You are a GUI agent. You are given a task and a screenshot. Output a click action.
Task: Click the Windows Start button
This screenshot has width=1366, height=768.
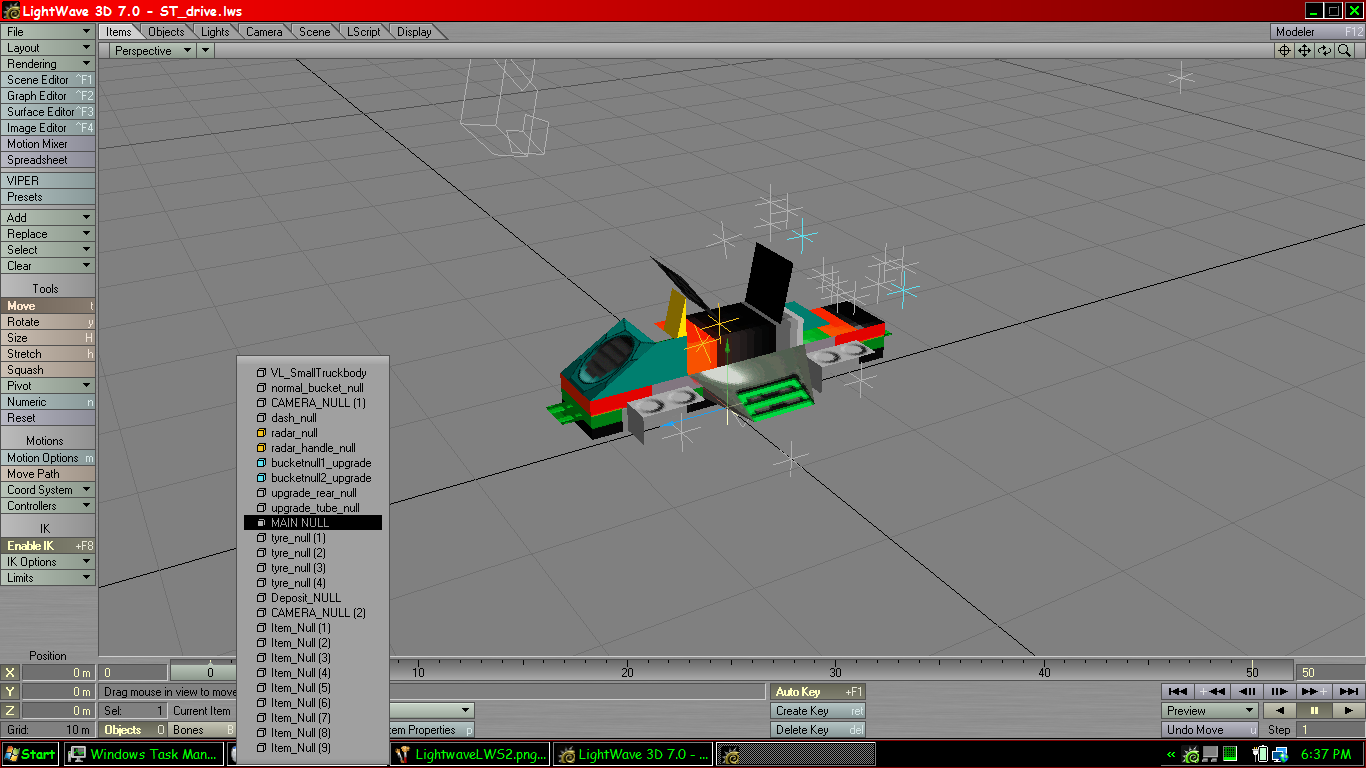30,754
